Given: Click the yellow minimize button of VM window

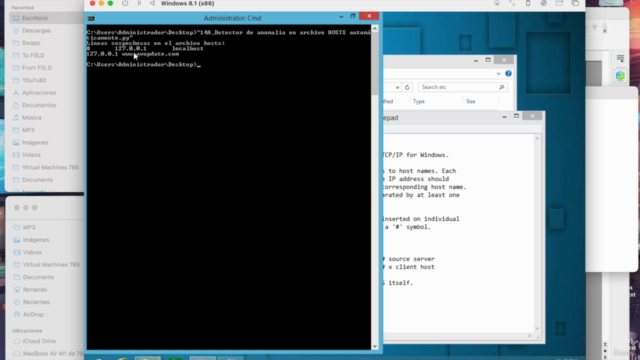Looking at the screenshot, I should [x=101, y=3].
